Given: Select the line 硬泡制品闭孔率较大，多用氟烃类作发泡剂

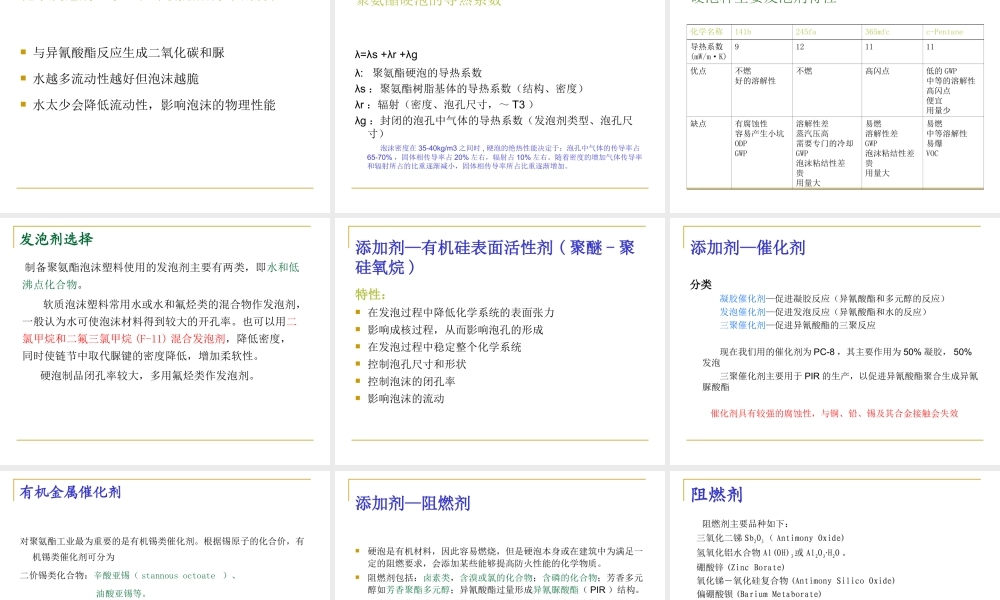Looking at the screenshot, I should (x=148, y=376).
